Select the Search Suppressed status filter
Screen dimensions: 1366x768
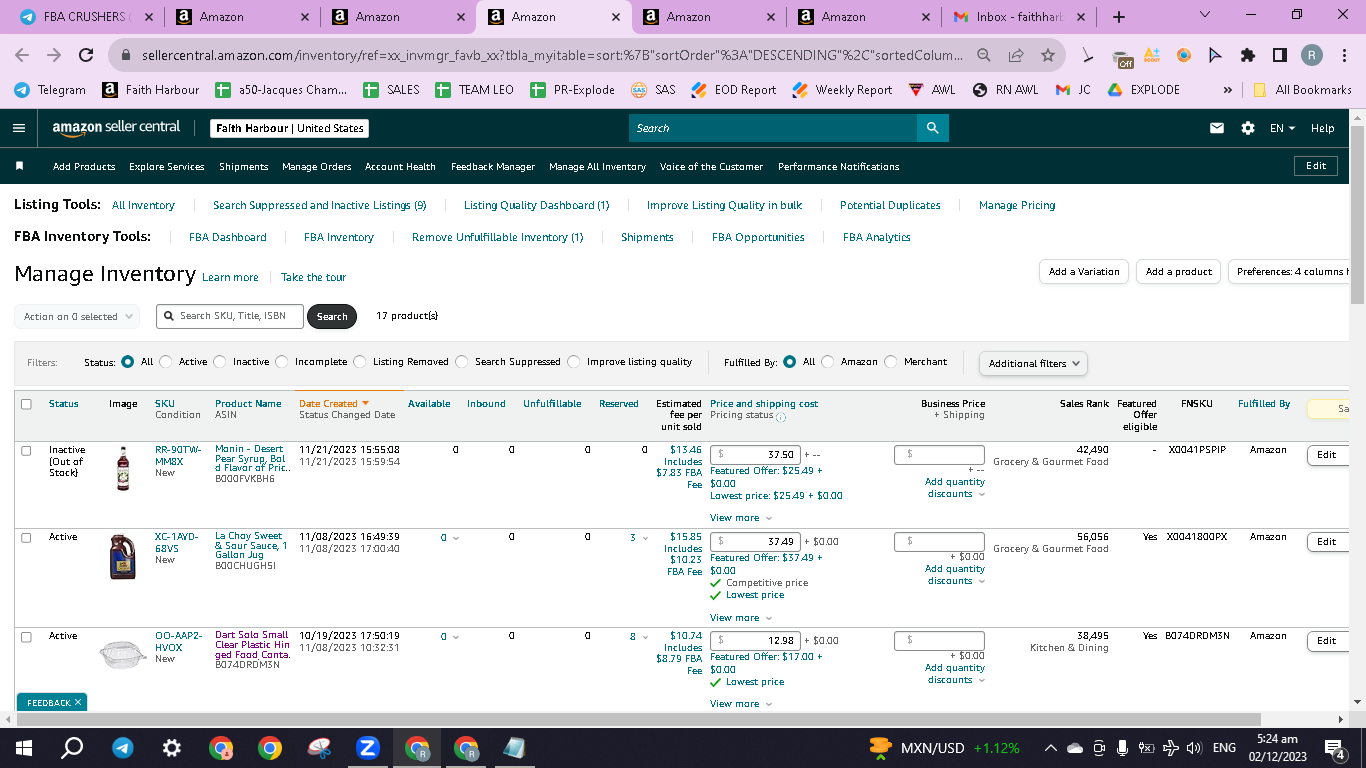(x=462, y=362)
